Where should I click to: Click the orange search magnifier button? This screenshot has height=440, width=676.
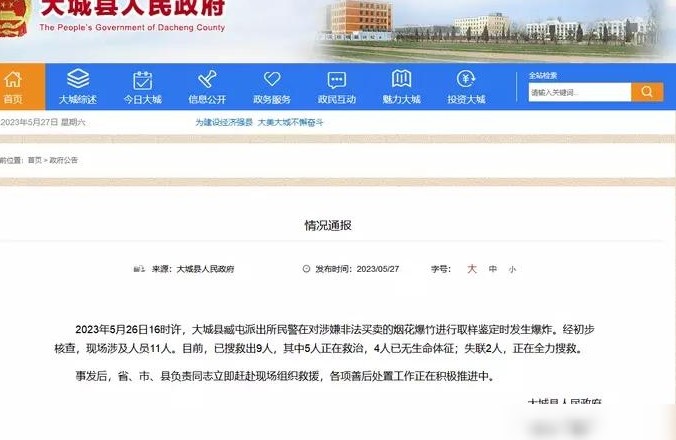pyautogui.click(x=647, y=92)
